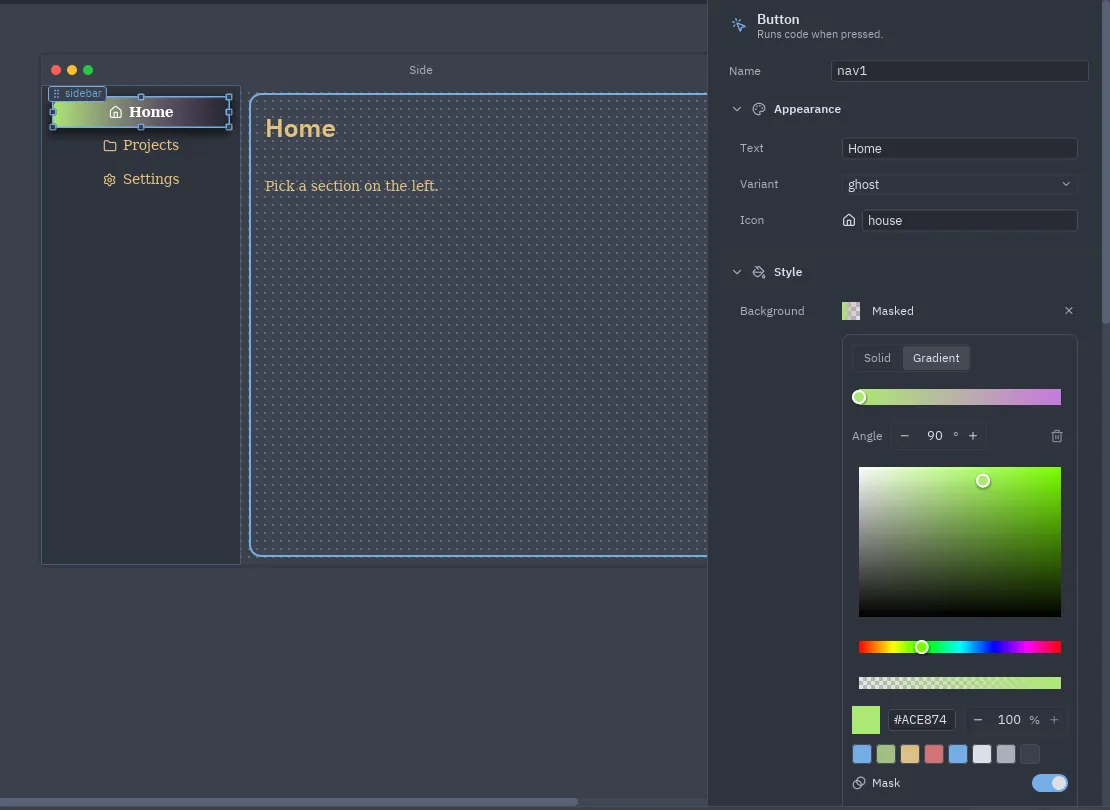Image resolution: width=1110 pixels, height=810 pixels.
Task: Click the Home heading in content panel
Action: tap(300, 128)
